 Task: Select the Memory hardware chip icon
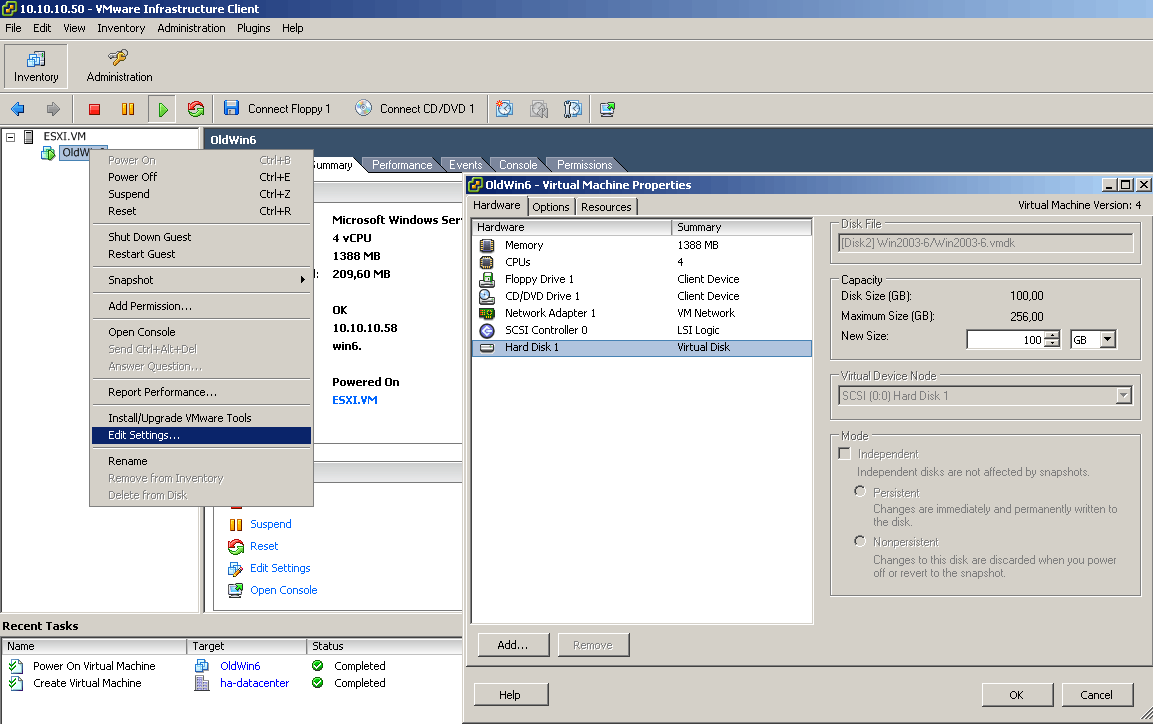pyautogui.click(x=487, y=245)
